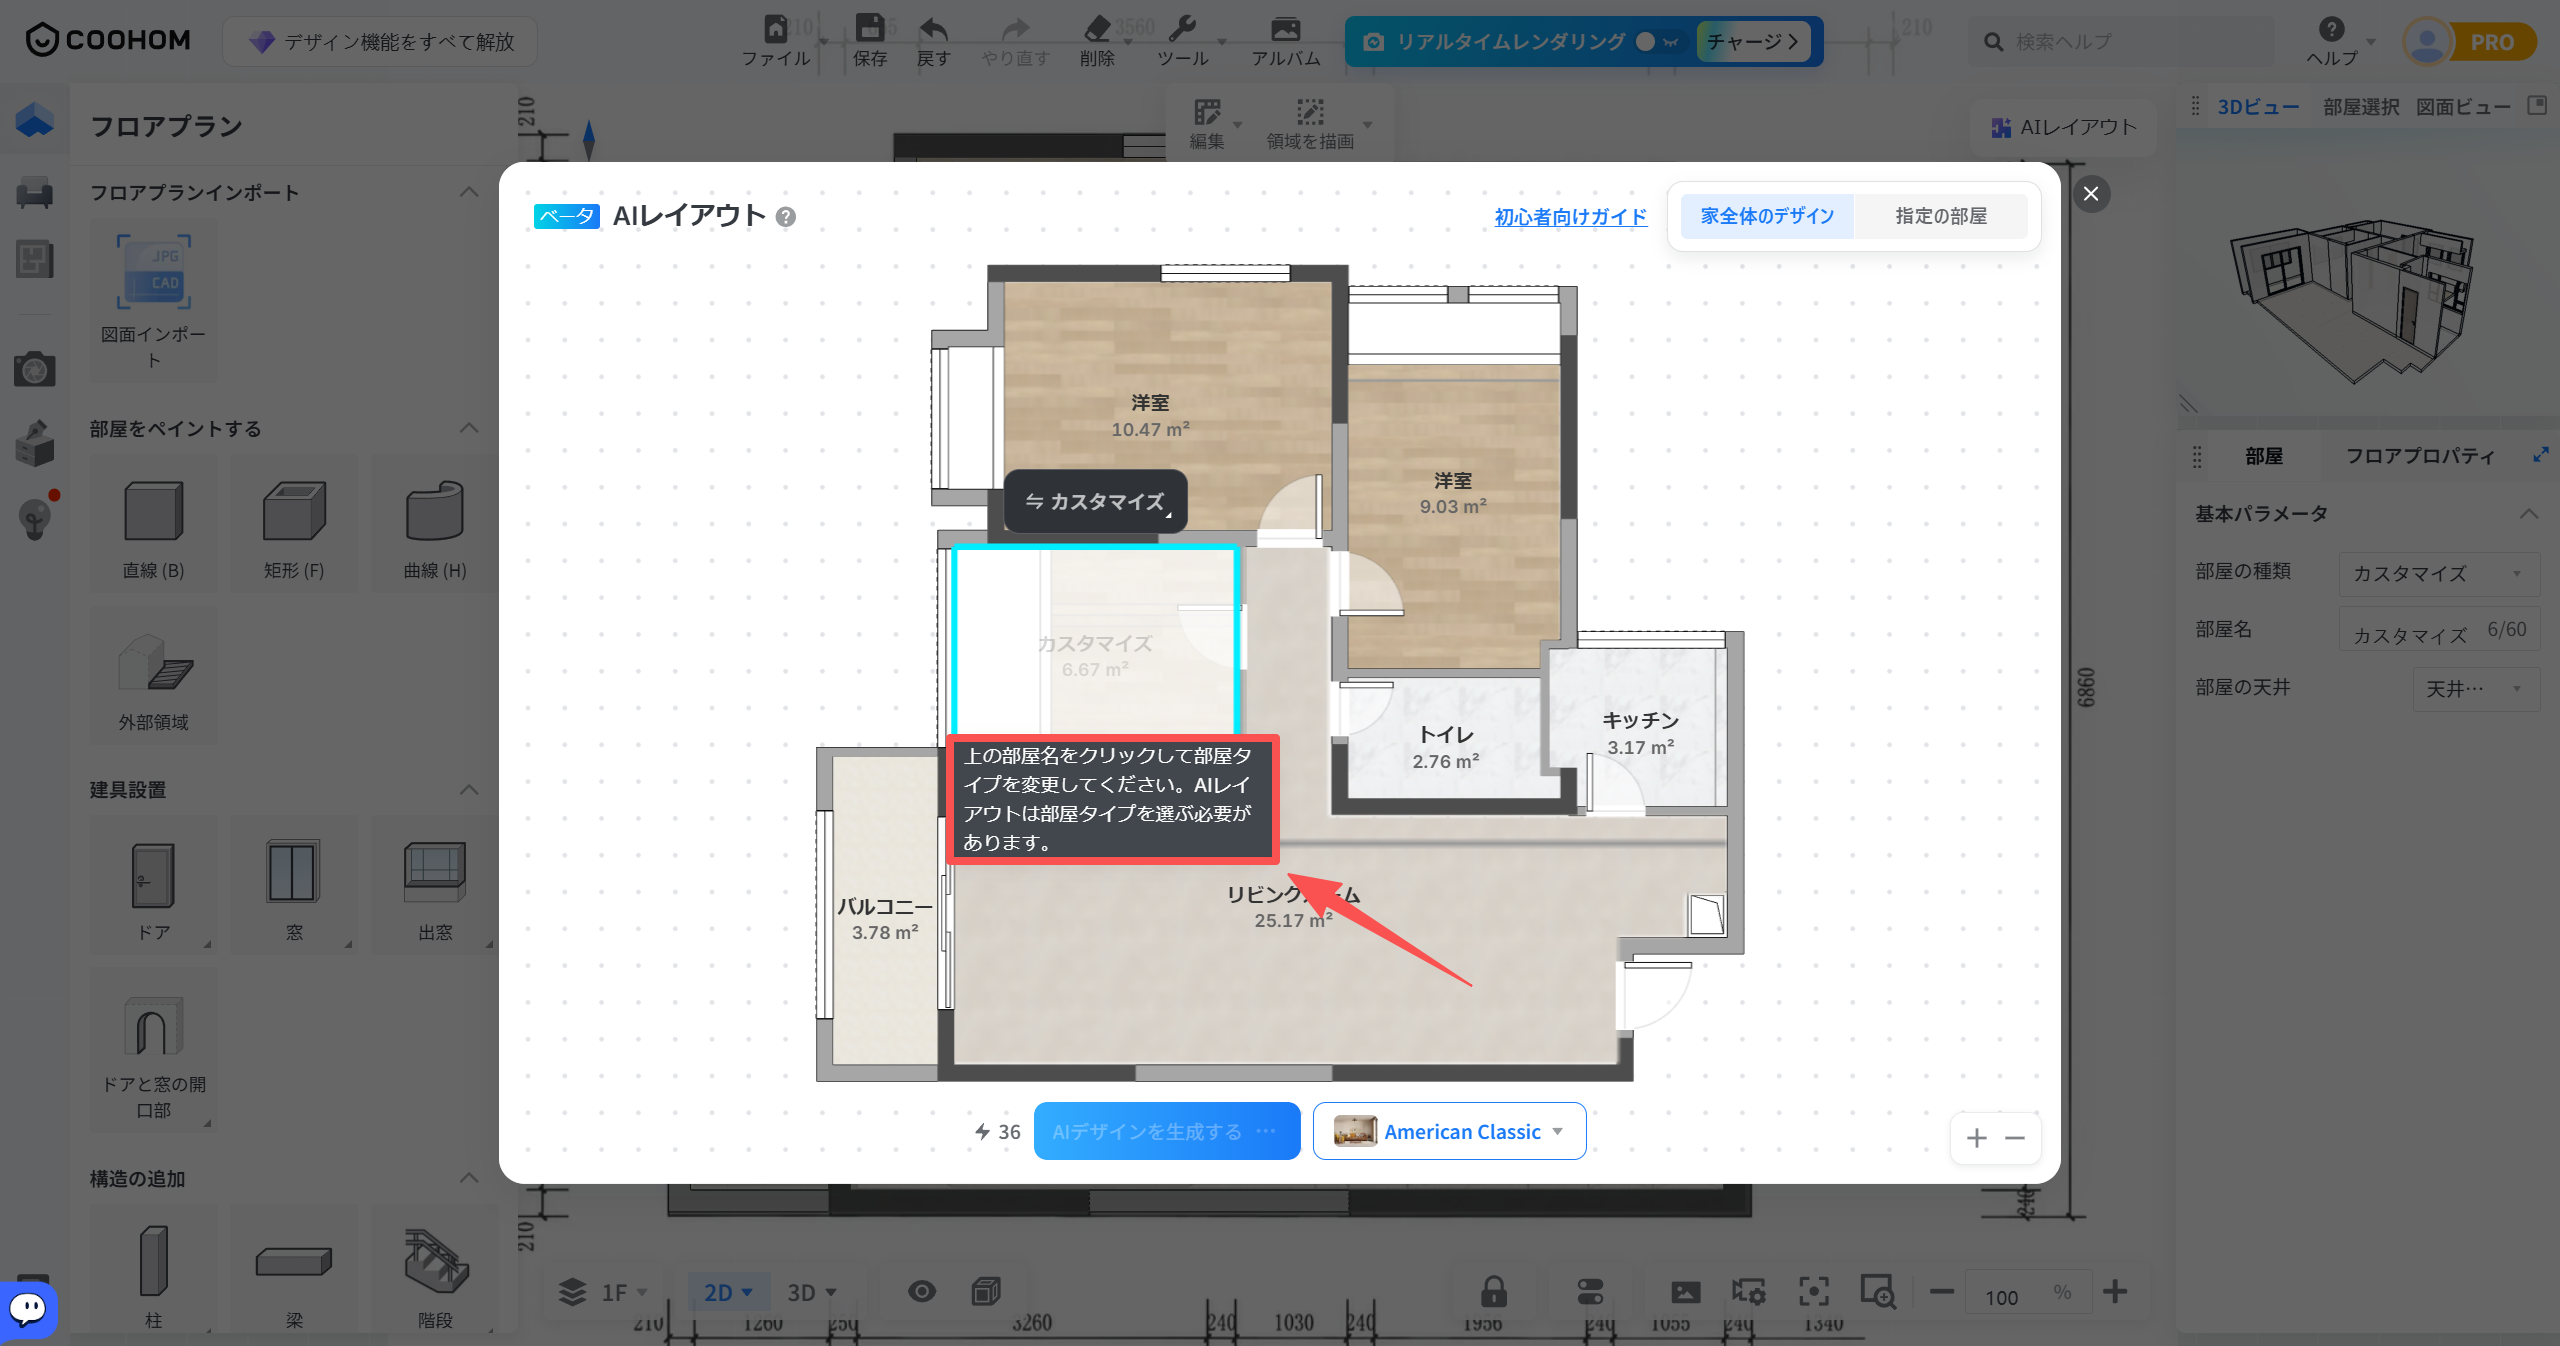Collapse the 基本パラメータ section
This screenshot has height=1346, width=2560.
point(2529,514)
